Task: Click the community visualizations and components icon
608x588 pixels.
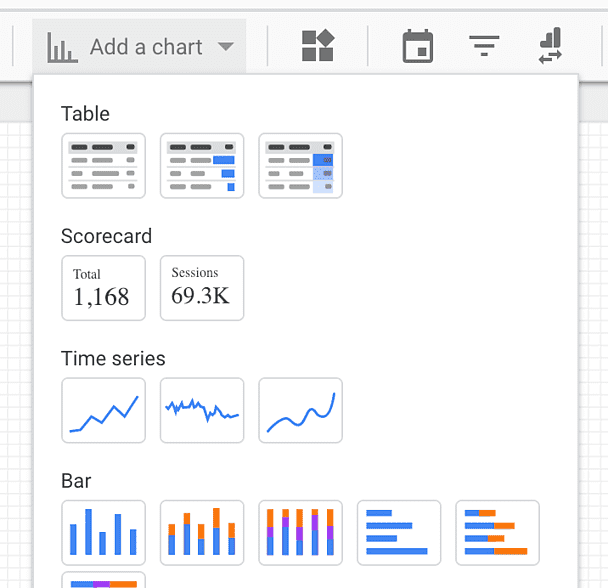Action: click(318, 46)
